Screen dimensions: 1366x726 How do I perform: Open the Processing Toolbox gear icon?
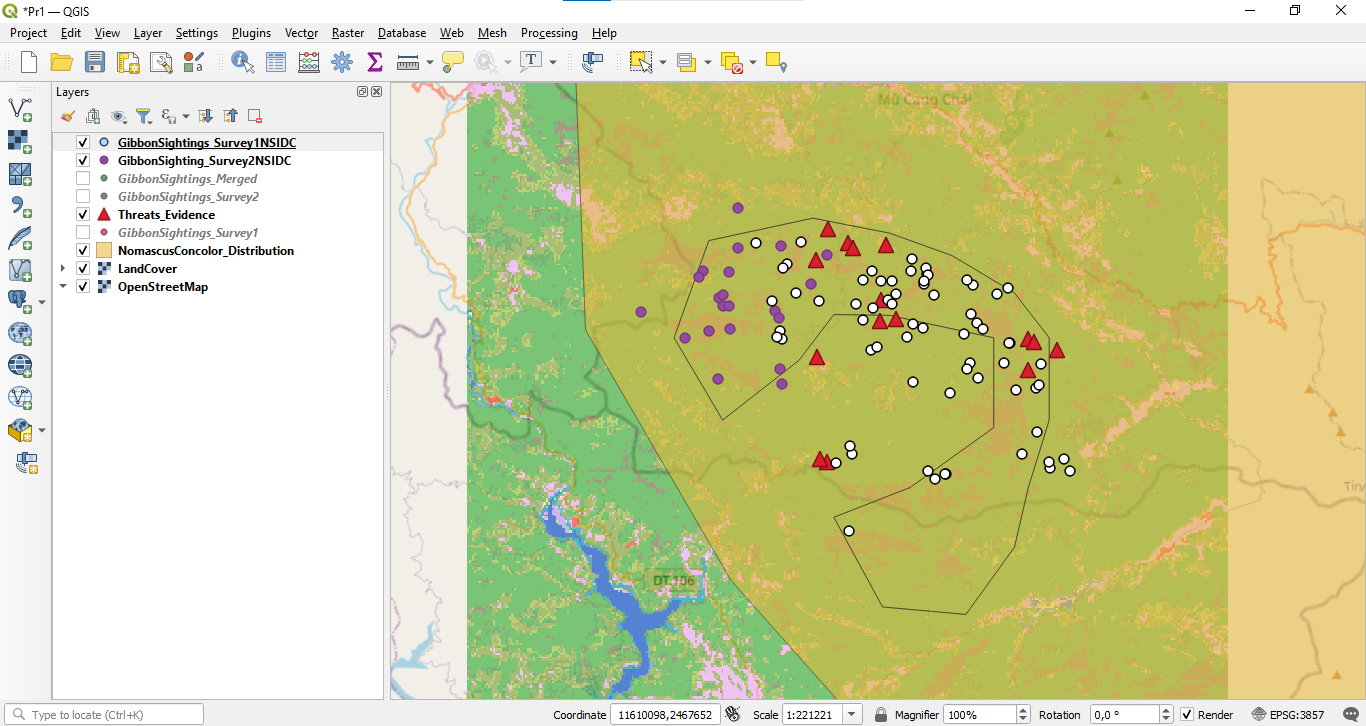click(342, 62)
